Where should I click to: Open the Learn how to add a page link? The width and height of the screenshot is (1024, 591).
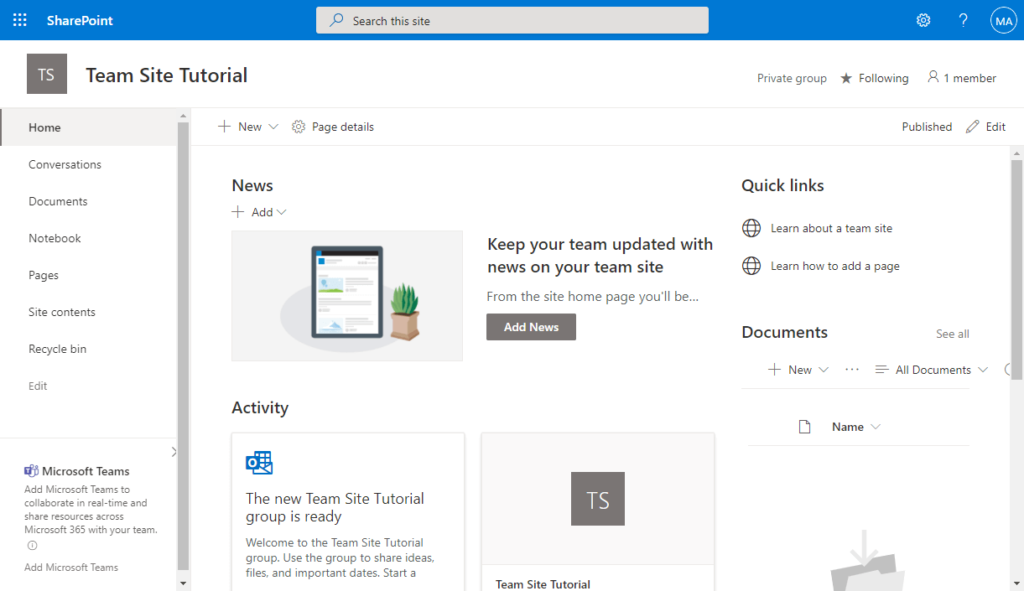click(835, 266)
